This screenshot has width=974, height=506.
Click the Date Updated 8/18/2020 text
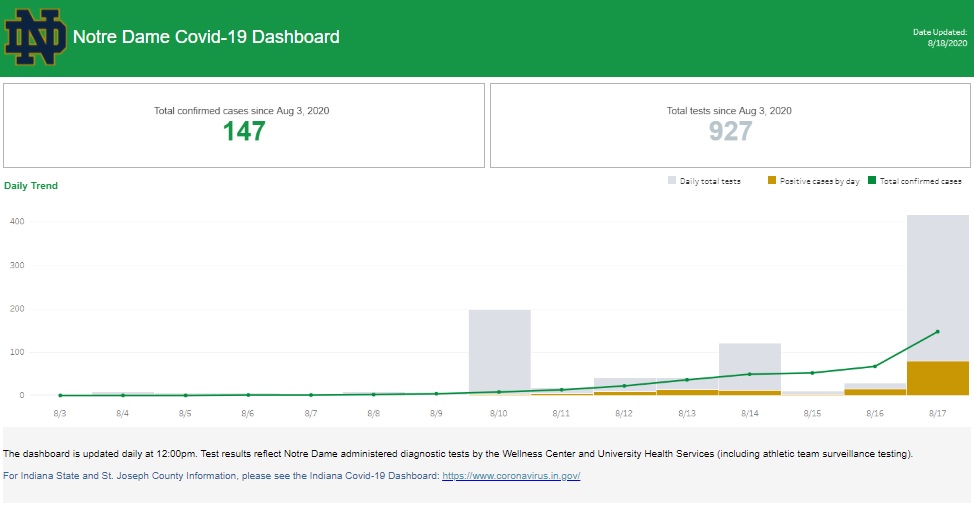[940, 37]
